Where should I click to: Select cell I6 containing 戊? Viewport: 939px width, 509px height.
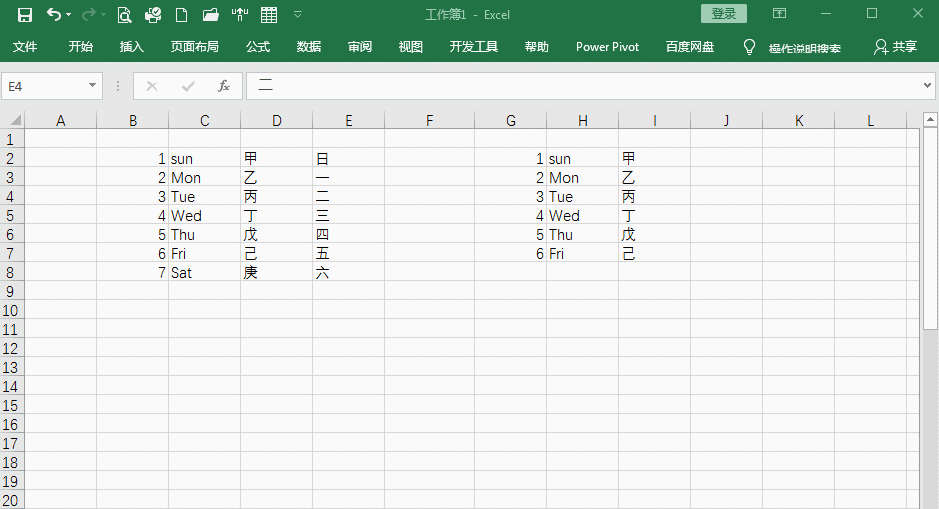click(655, 235)
